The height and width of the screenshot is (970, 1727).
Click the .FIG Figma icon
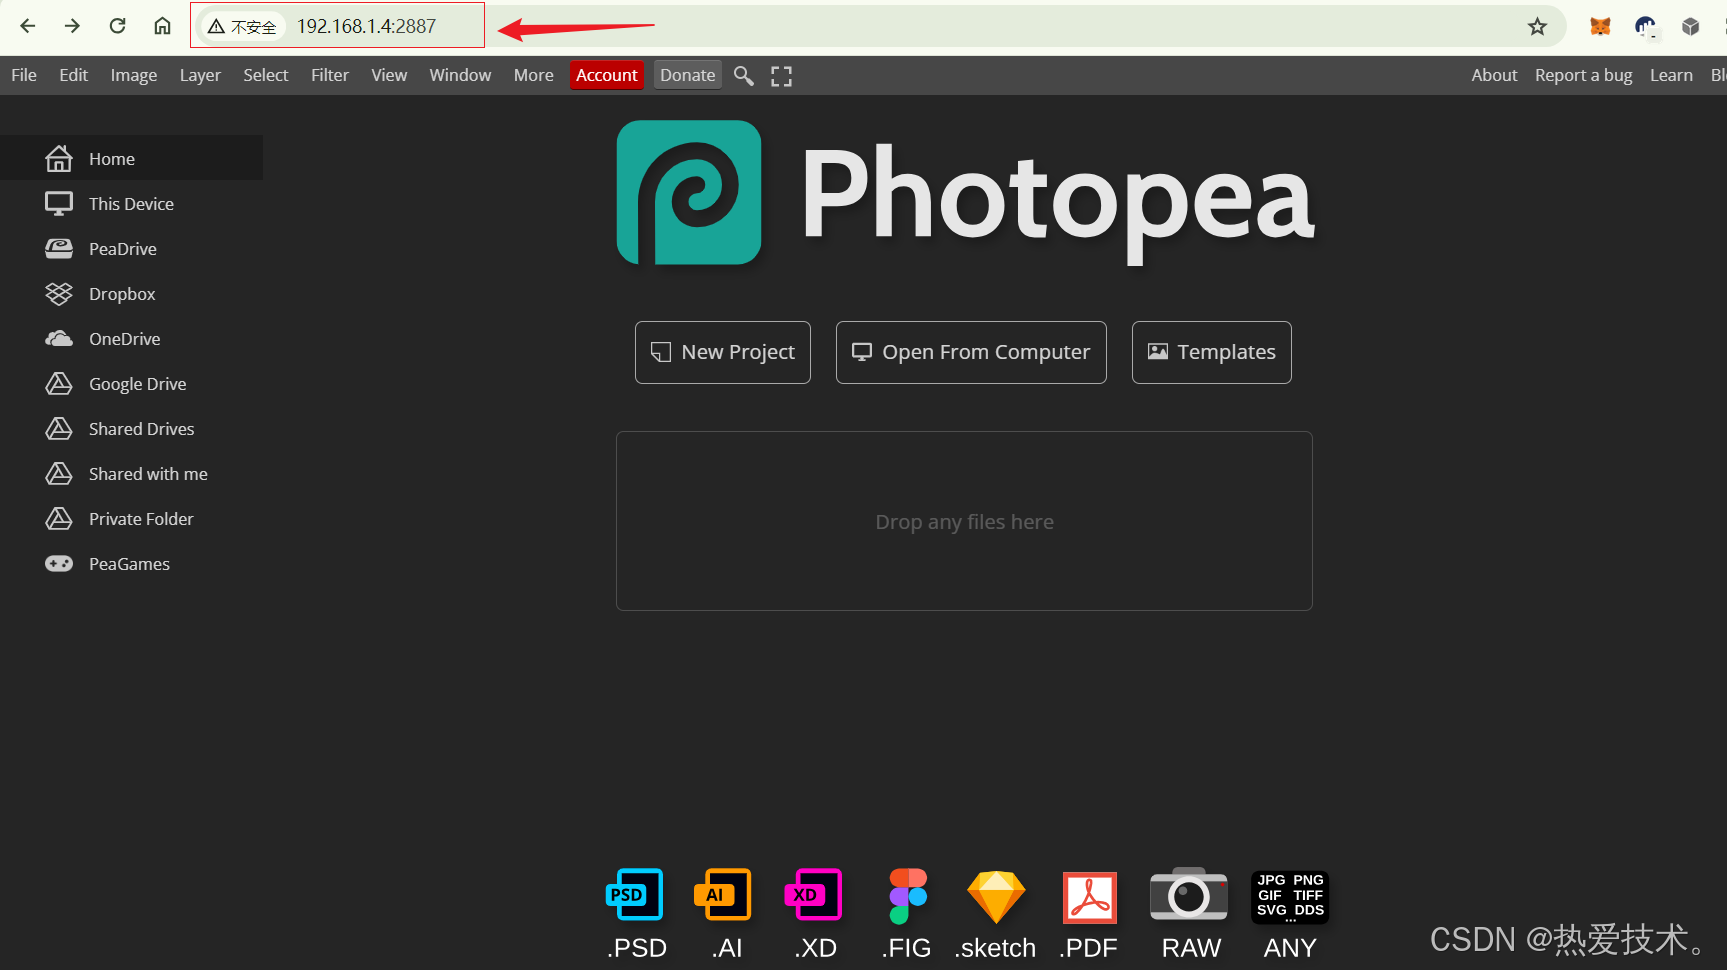coord(908,896)
